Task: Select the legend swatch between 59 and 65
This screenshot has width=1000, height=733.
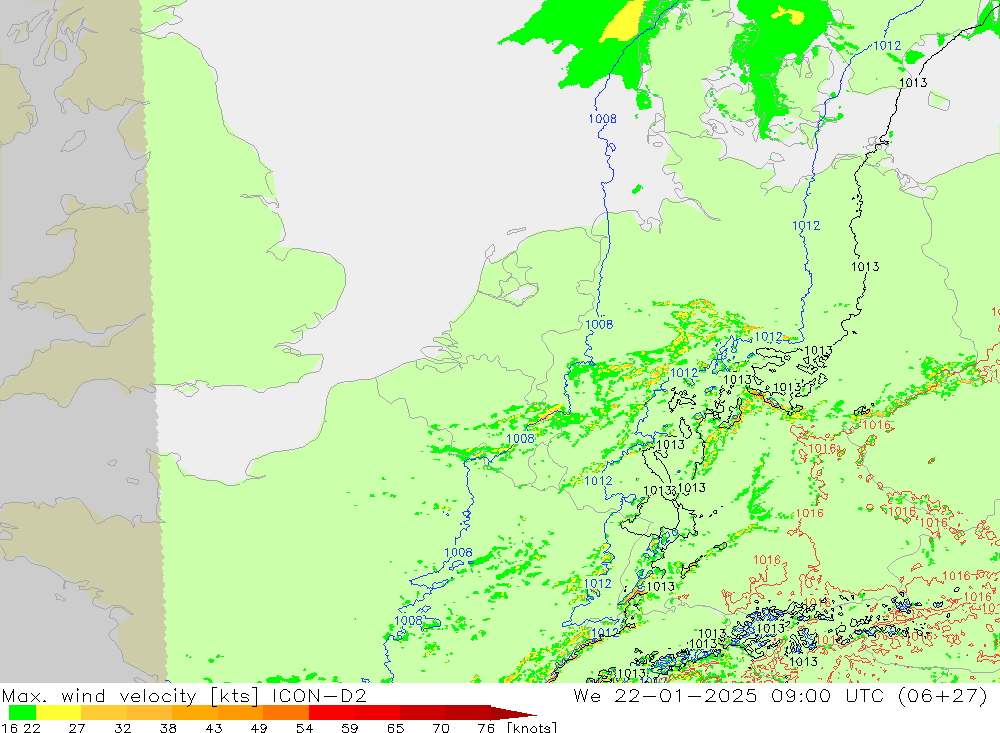Action: click(x=377, y=713)
